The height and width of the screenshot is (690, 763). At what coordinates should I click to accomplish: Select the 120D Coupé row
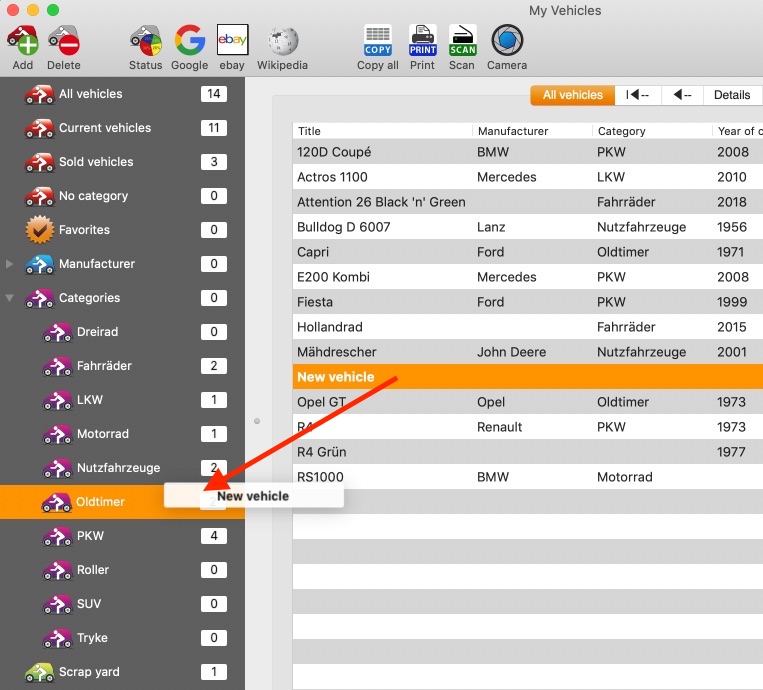[x=528, y=152]
